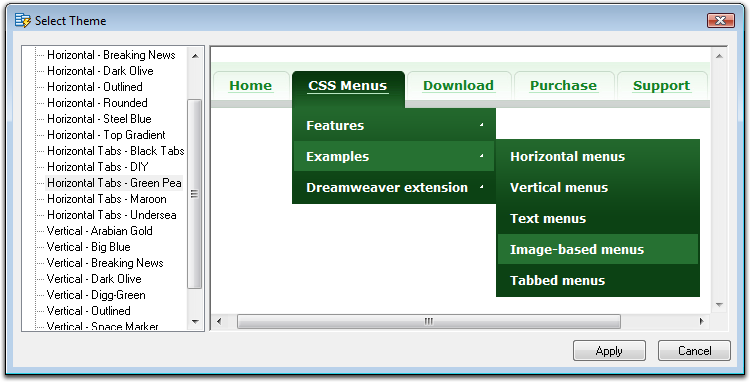Image resolution: width=750 pixels, height=384 pixels.
Task: Pick Vertical - Space Marker theme
Action: click(x=102, y=326)
